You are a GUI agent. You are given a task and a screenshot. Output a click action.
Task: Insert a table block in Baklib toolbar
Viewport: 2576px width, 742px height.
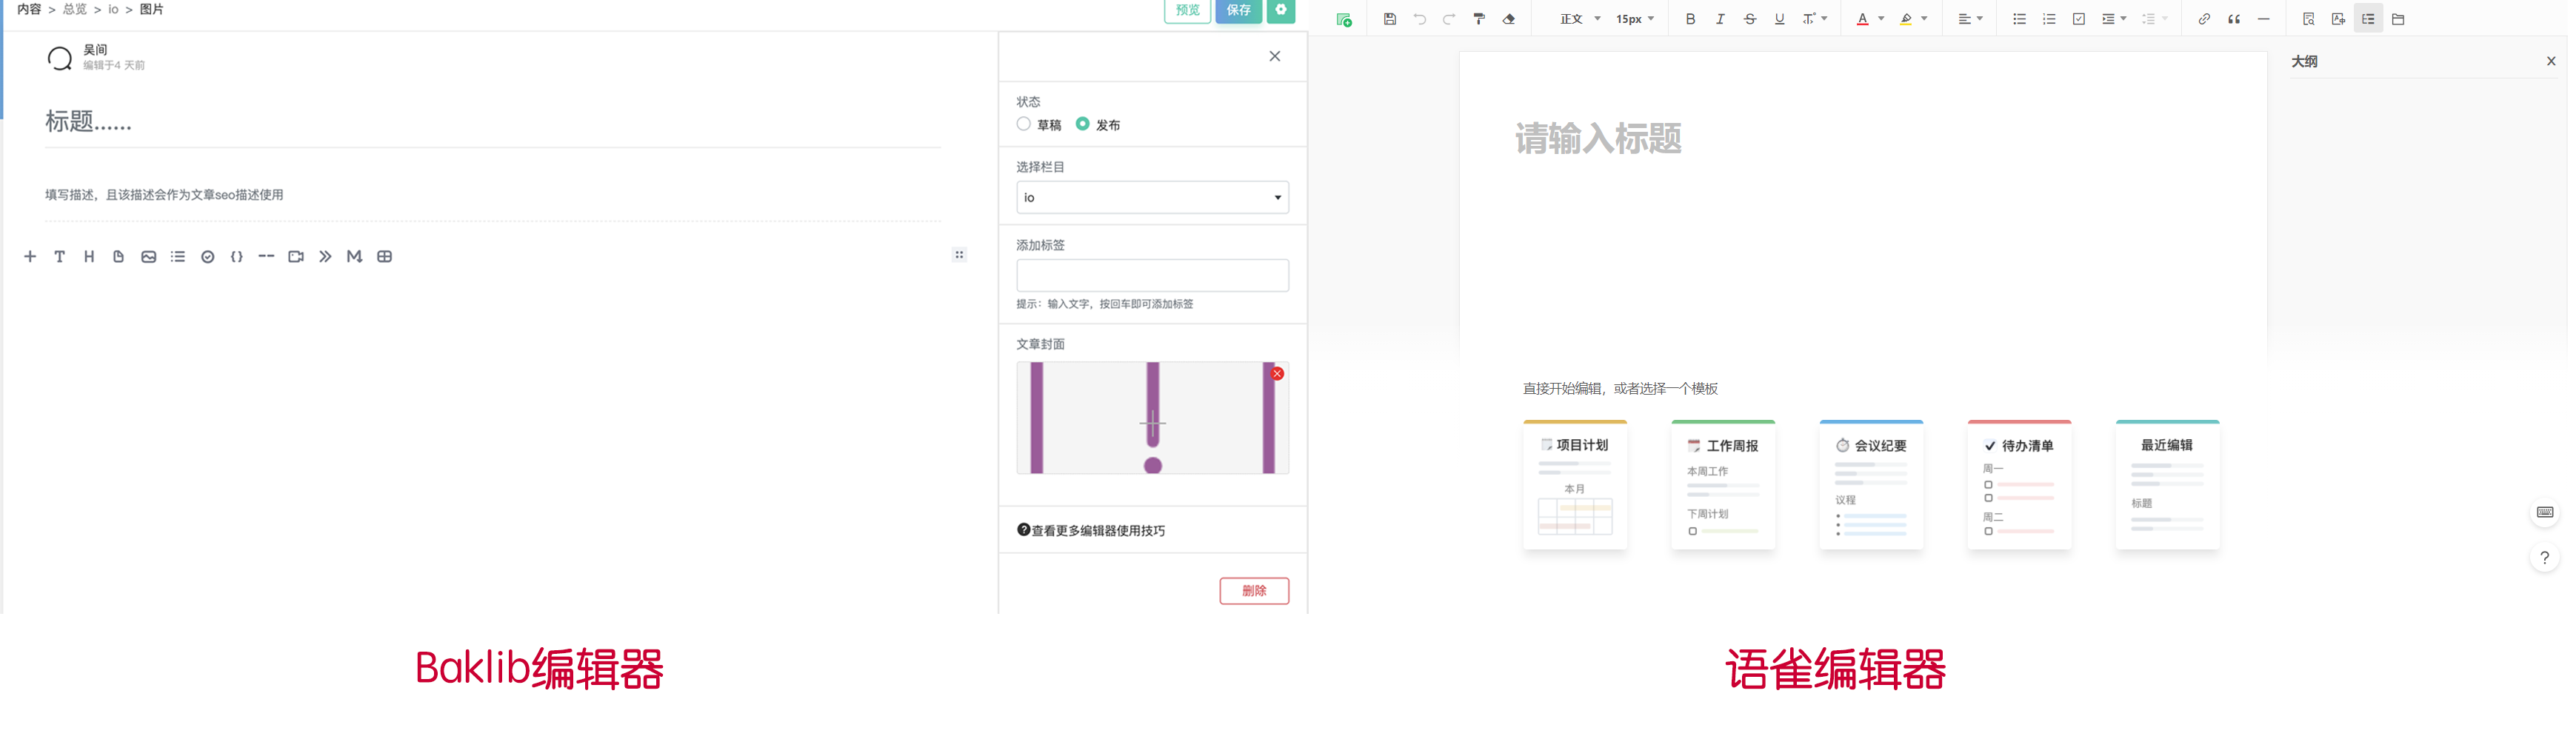click(x=385, y=257)
